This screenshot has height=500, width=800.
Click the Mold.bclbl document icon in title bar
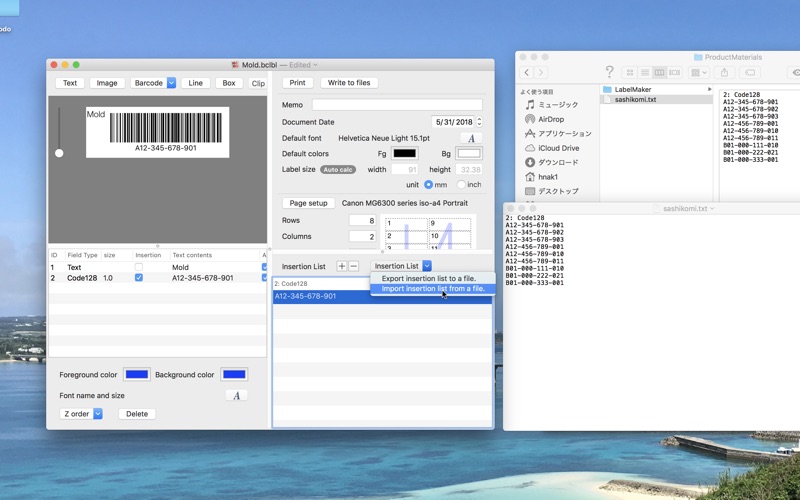(x=235, y=65)
